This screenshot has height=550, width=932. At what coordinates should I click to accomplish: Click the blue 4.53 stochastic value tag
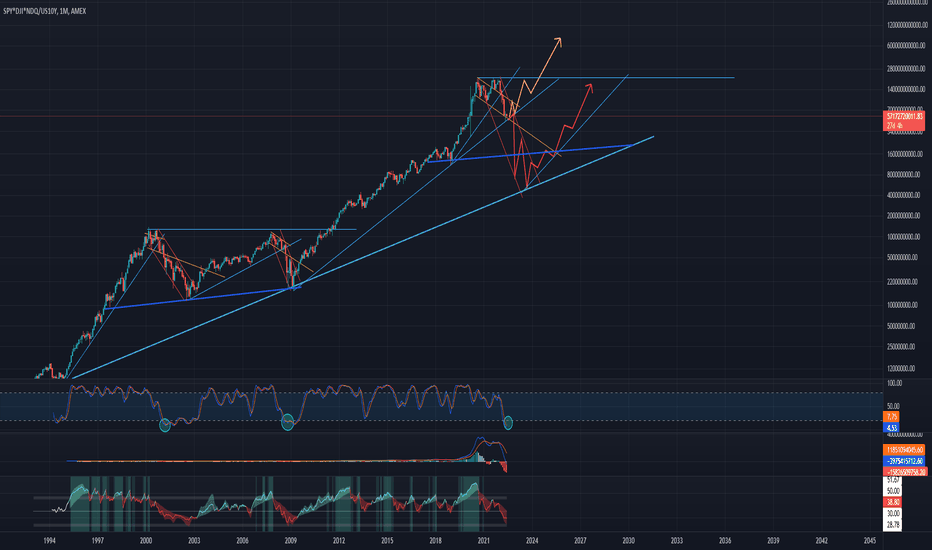[x=892, y=428]
